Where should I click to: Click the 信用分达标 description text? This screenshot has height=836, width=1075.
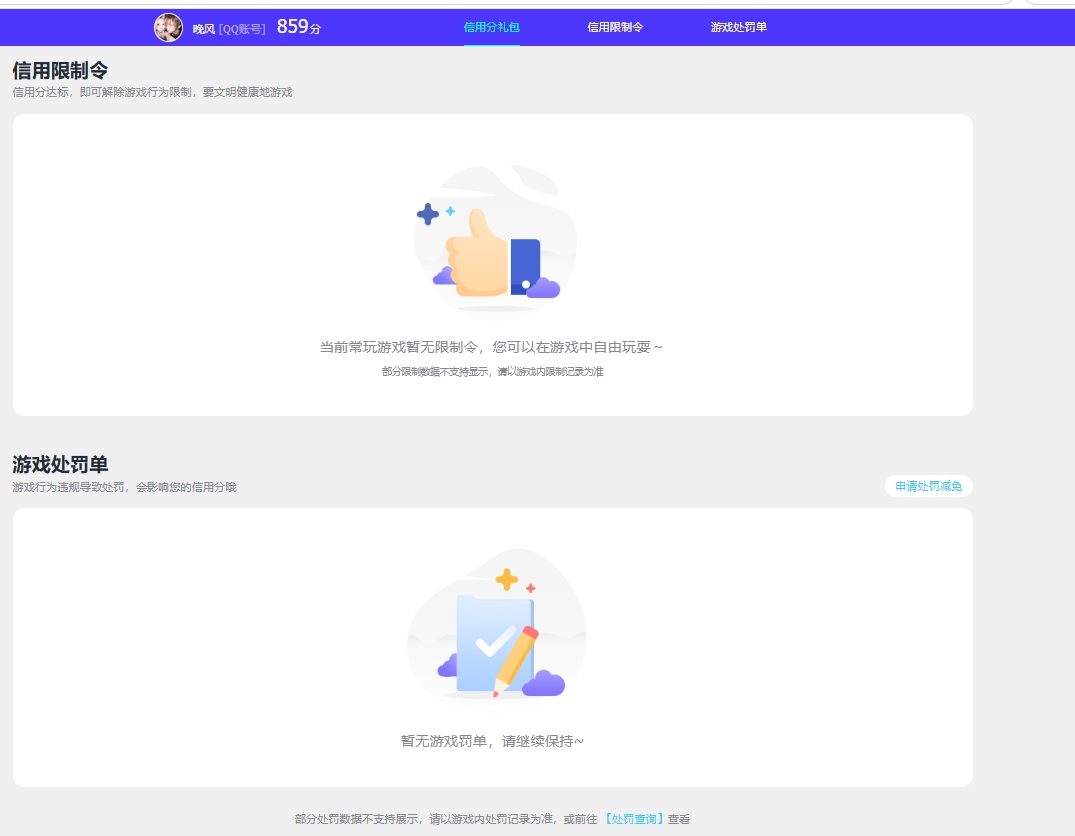click(x=152, y=92)
